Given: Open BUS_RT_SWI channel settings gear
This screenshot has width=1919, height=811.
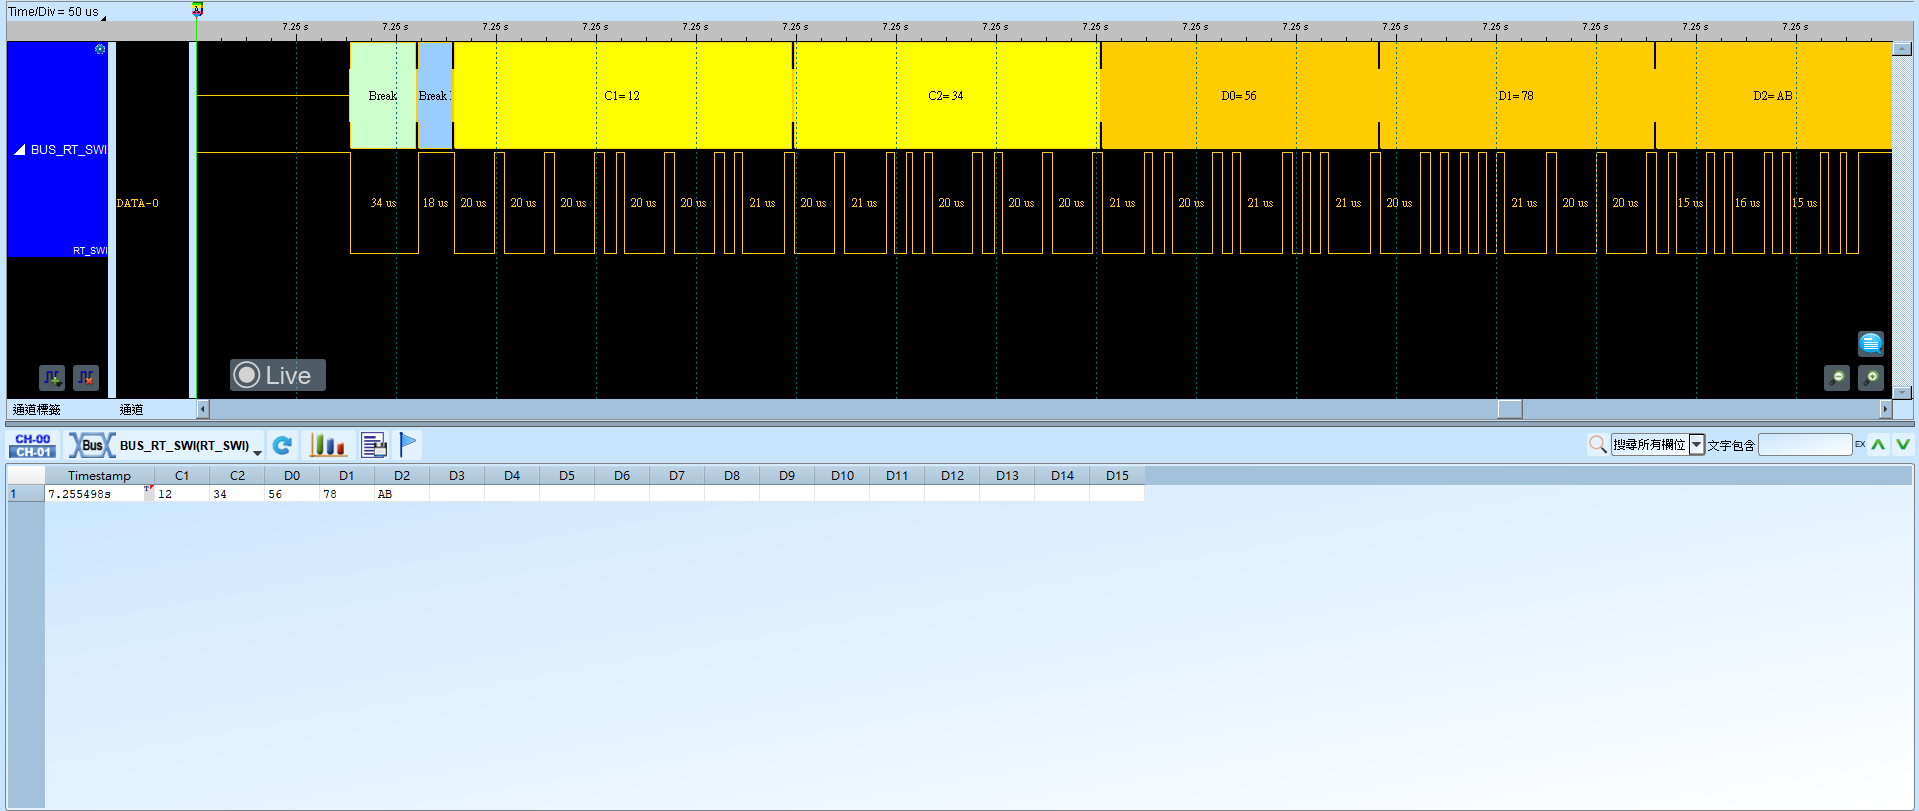Looking at the screenshot, I should pos(100,49).
